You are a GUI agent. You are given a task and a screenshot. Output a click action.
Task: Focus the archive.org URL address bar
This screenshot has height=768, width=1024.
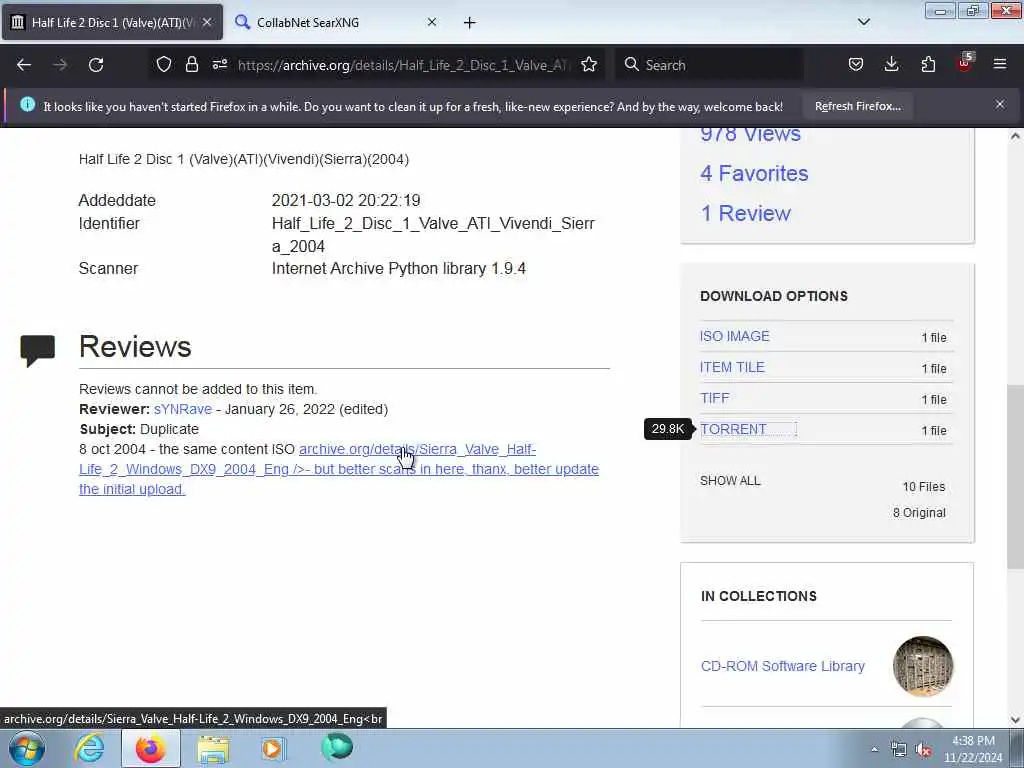click(403, 65)
